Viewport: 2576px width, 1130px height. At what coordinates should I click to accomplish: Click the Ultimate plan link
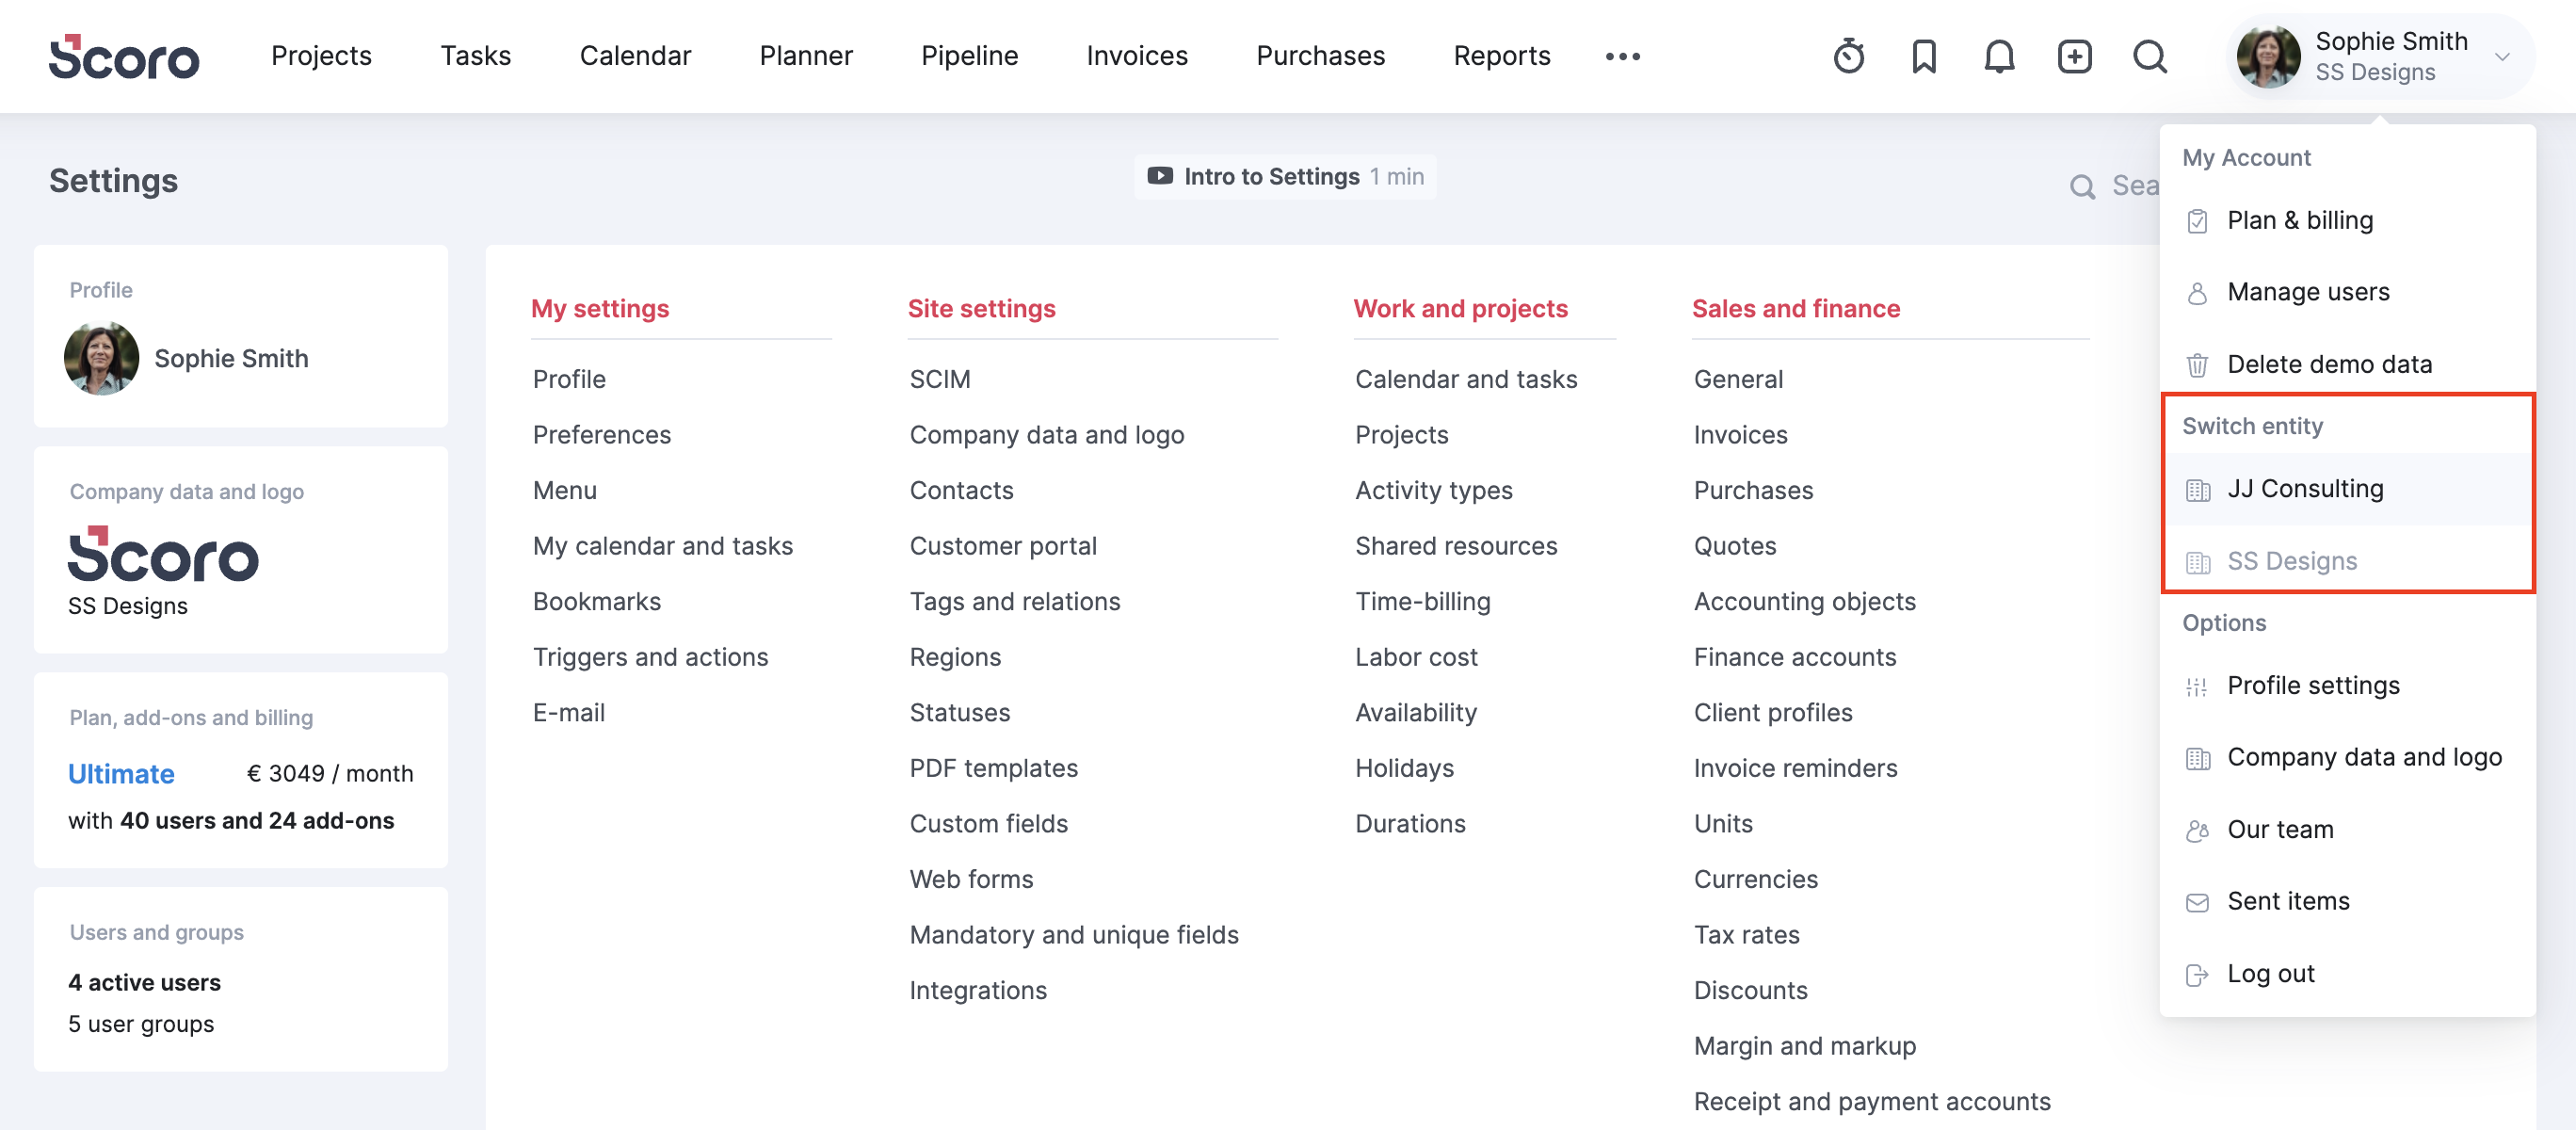pos(121,774)
